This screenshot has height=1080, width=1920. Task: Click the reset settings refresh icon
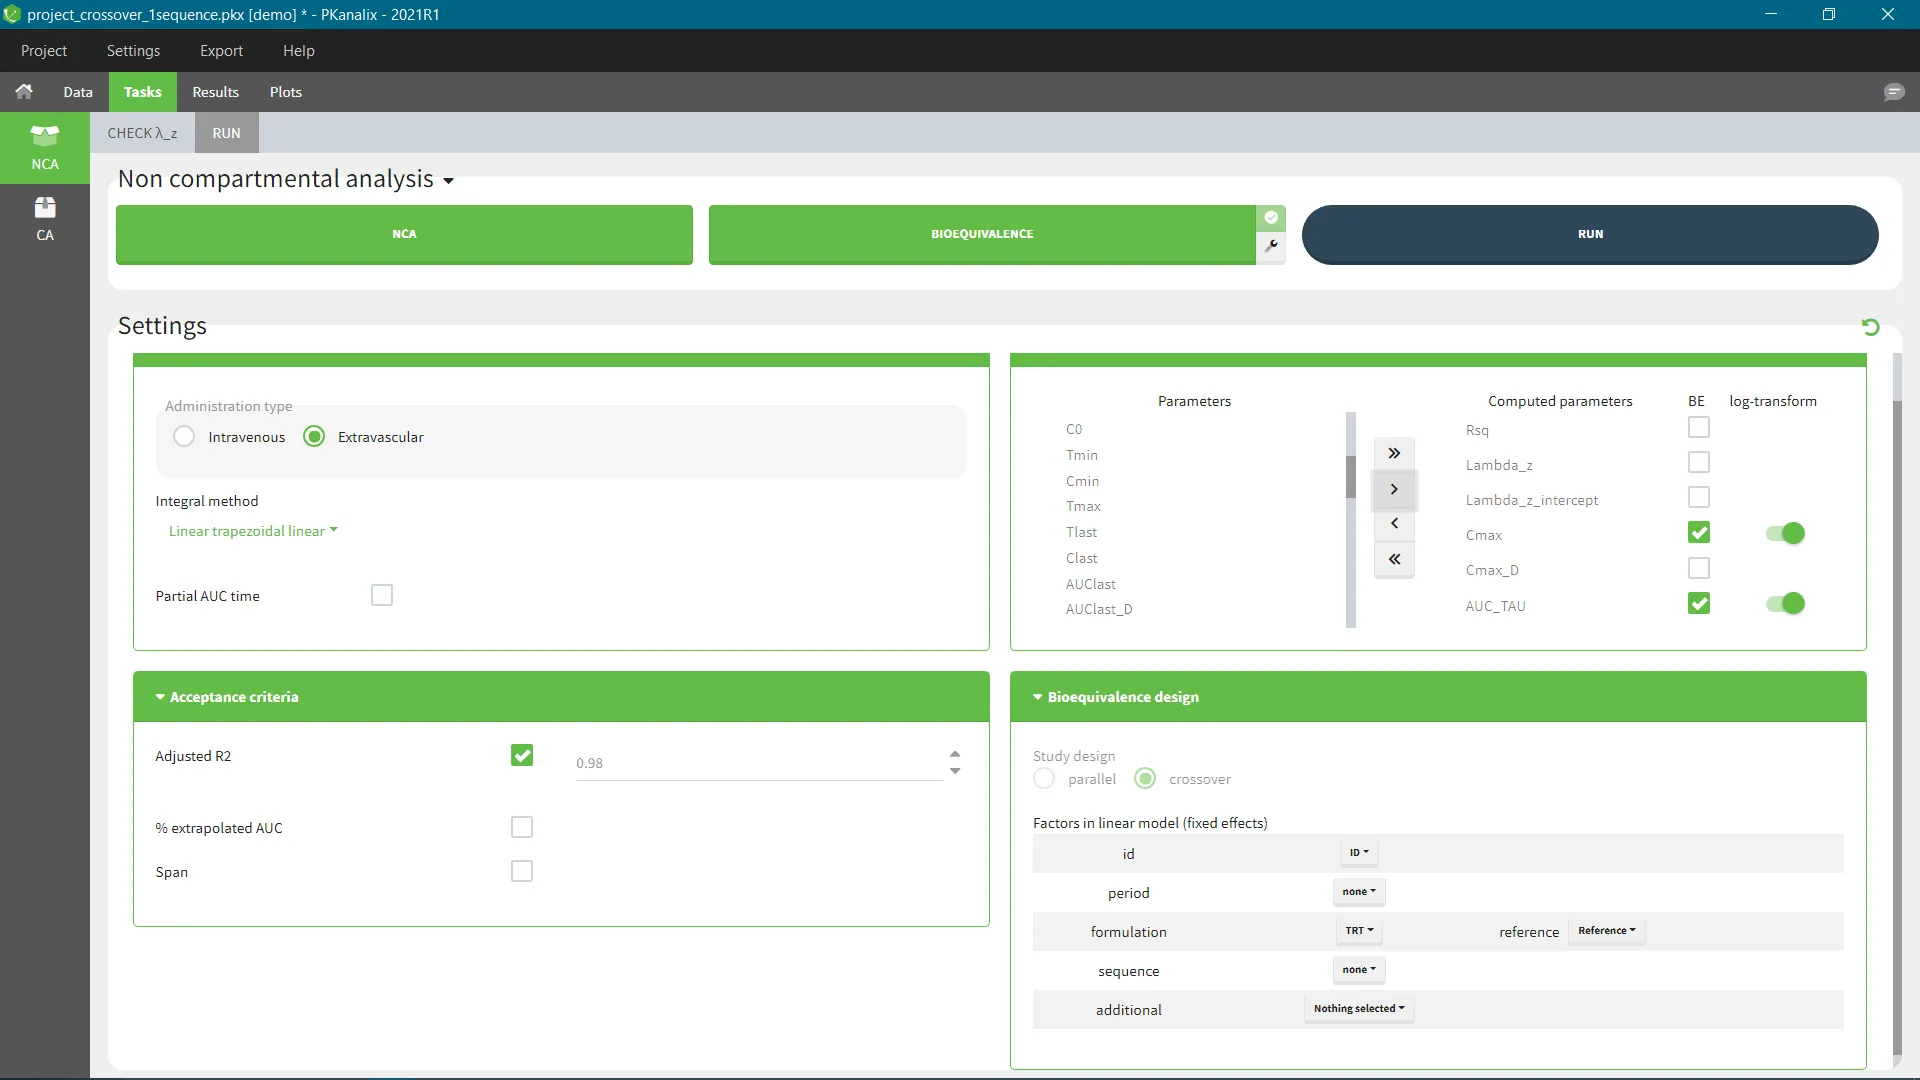pyautogui.click(x=1870, y=327)
